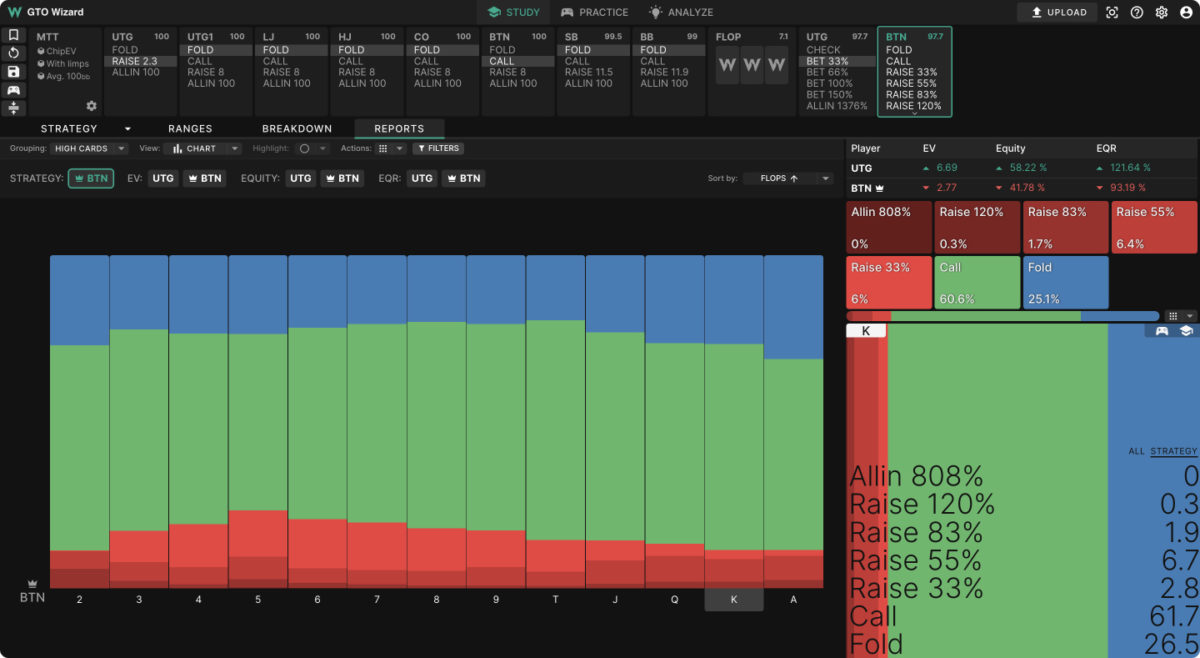Toggle EQR BTN selector
Image resolution: width=1200 pixels, height=658 pixels.
coord(464,178)
